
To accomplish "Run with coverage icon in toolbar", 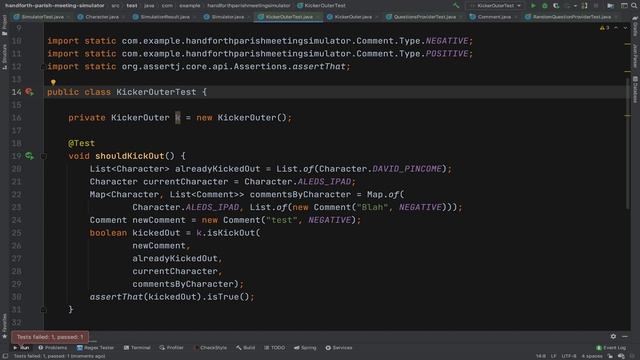I will [x=556, y=6].
